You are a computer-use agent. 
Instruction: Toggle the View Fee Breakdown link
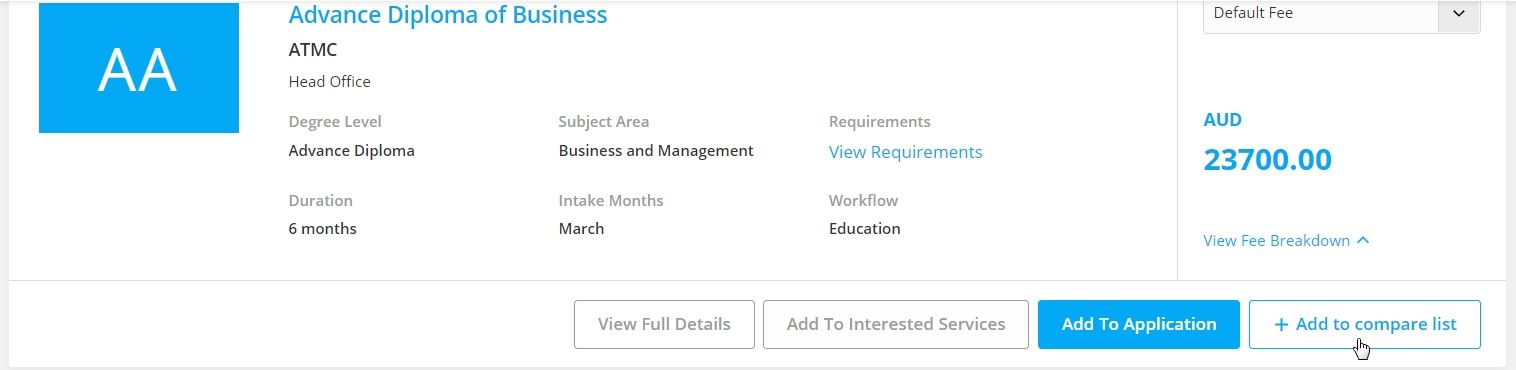point(1277,241)
